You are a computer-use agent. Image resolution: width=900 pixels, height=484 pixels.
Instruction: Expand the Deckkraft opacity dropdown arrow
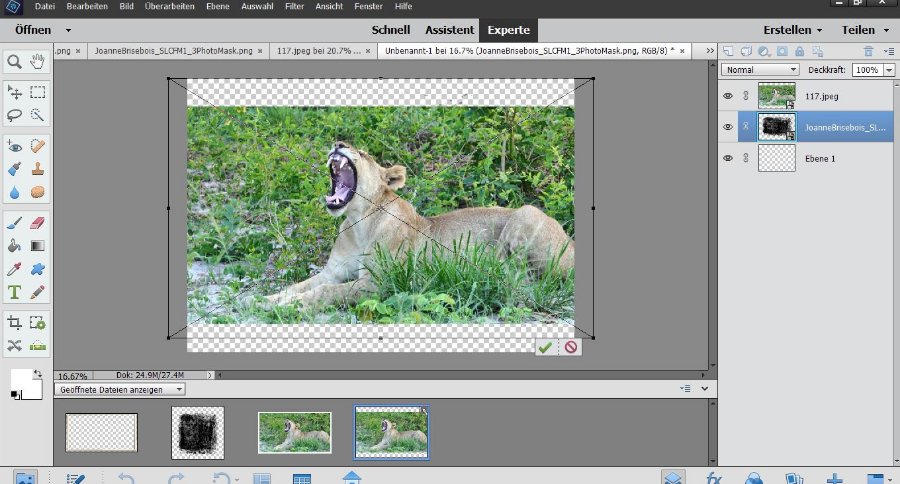pos(888,70)
